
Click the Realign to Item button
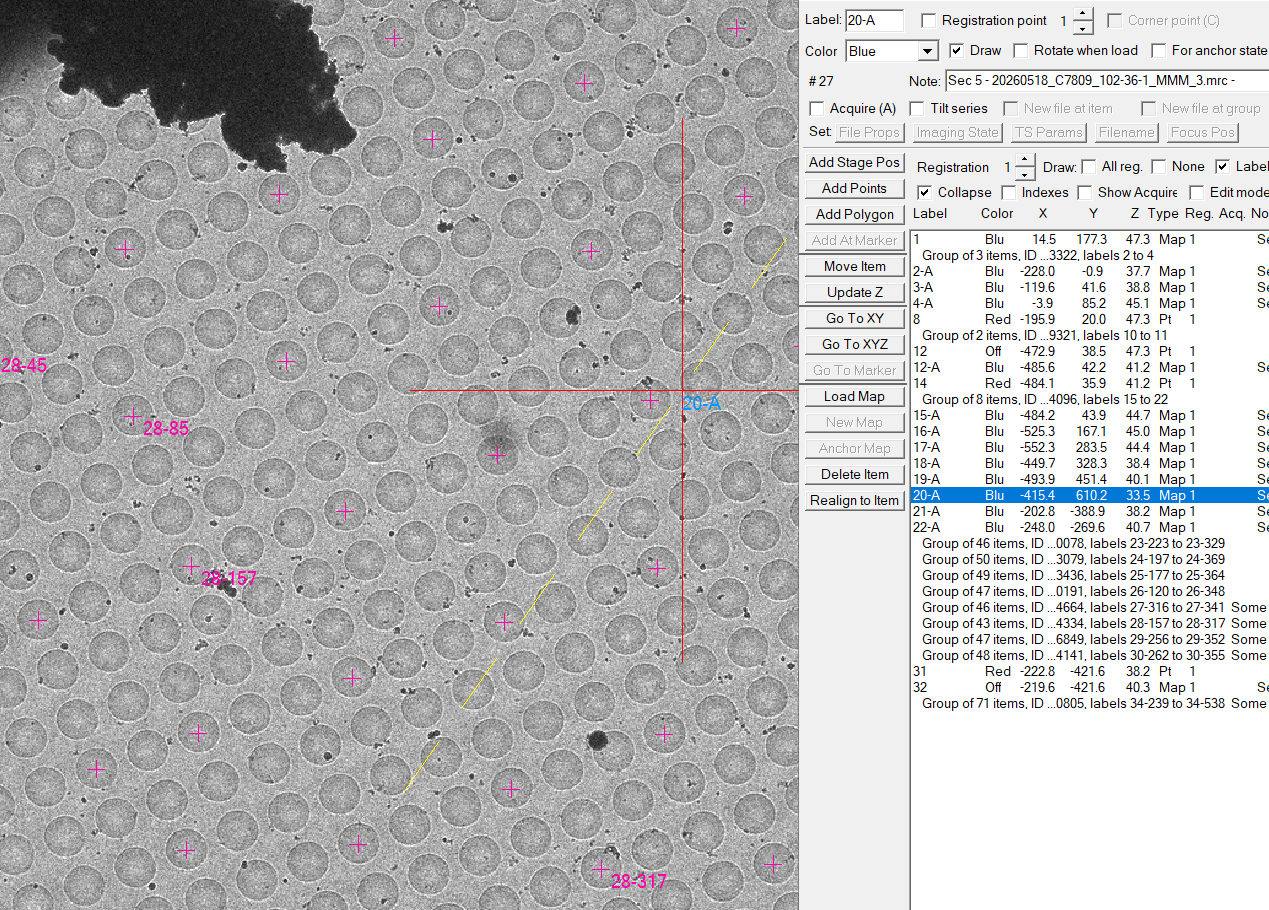(854, 500)
